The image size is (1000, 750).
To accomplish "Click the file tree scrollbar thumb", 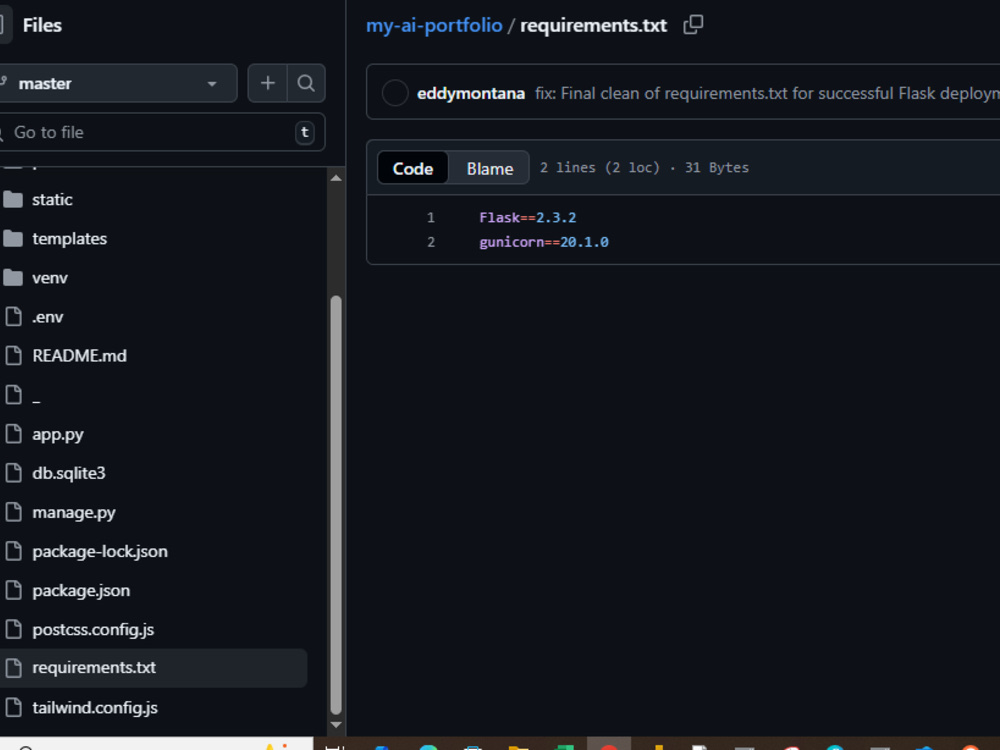I will pyautogui.click(x=336, y=505).
